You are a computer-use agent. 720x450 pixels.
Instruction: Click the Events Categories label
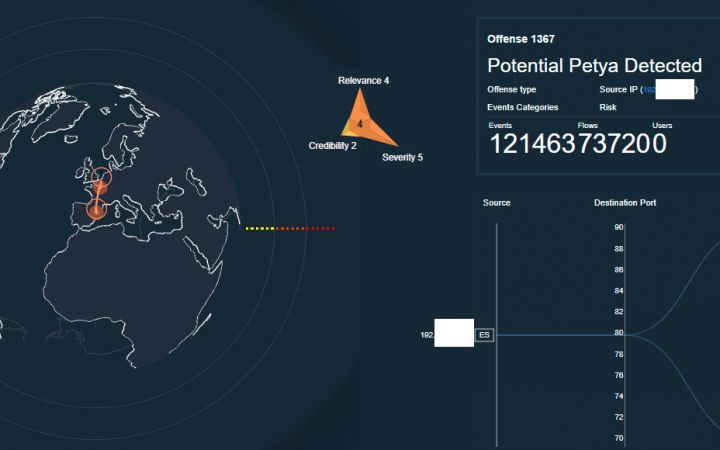(x=523, y=107)
